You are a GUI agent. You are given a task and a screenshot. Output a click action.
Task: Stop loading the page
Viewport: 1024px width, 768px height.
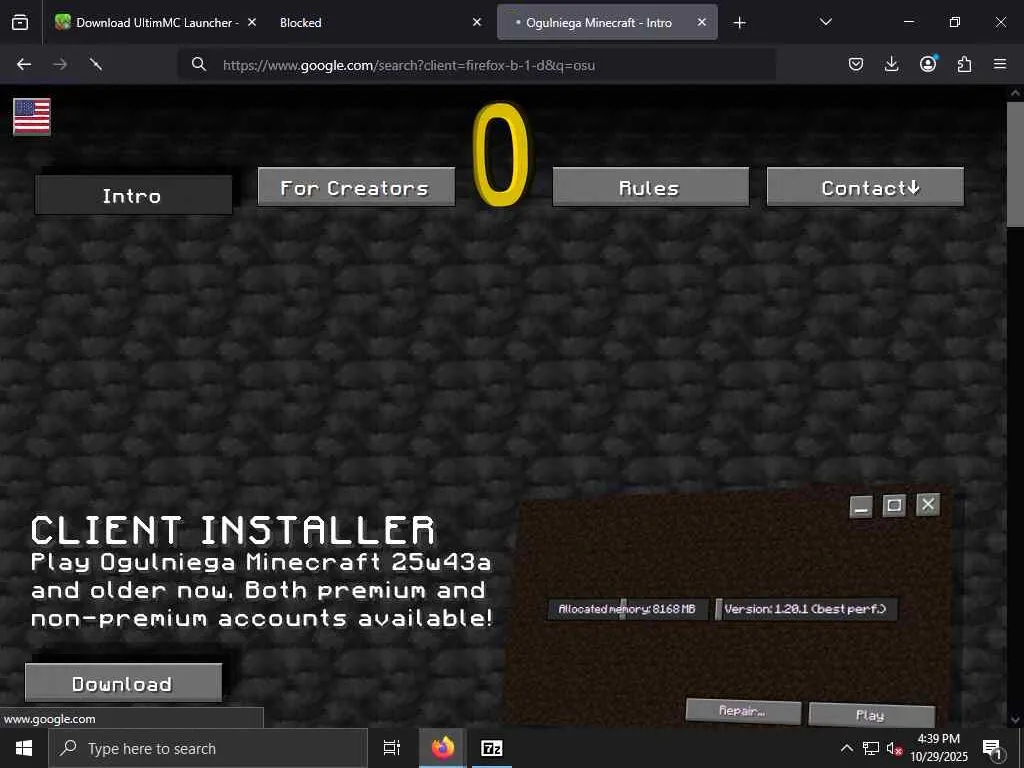point(96,64)
